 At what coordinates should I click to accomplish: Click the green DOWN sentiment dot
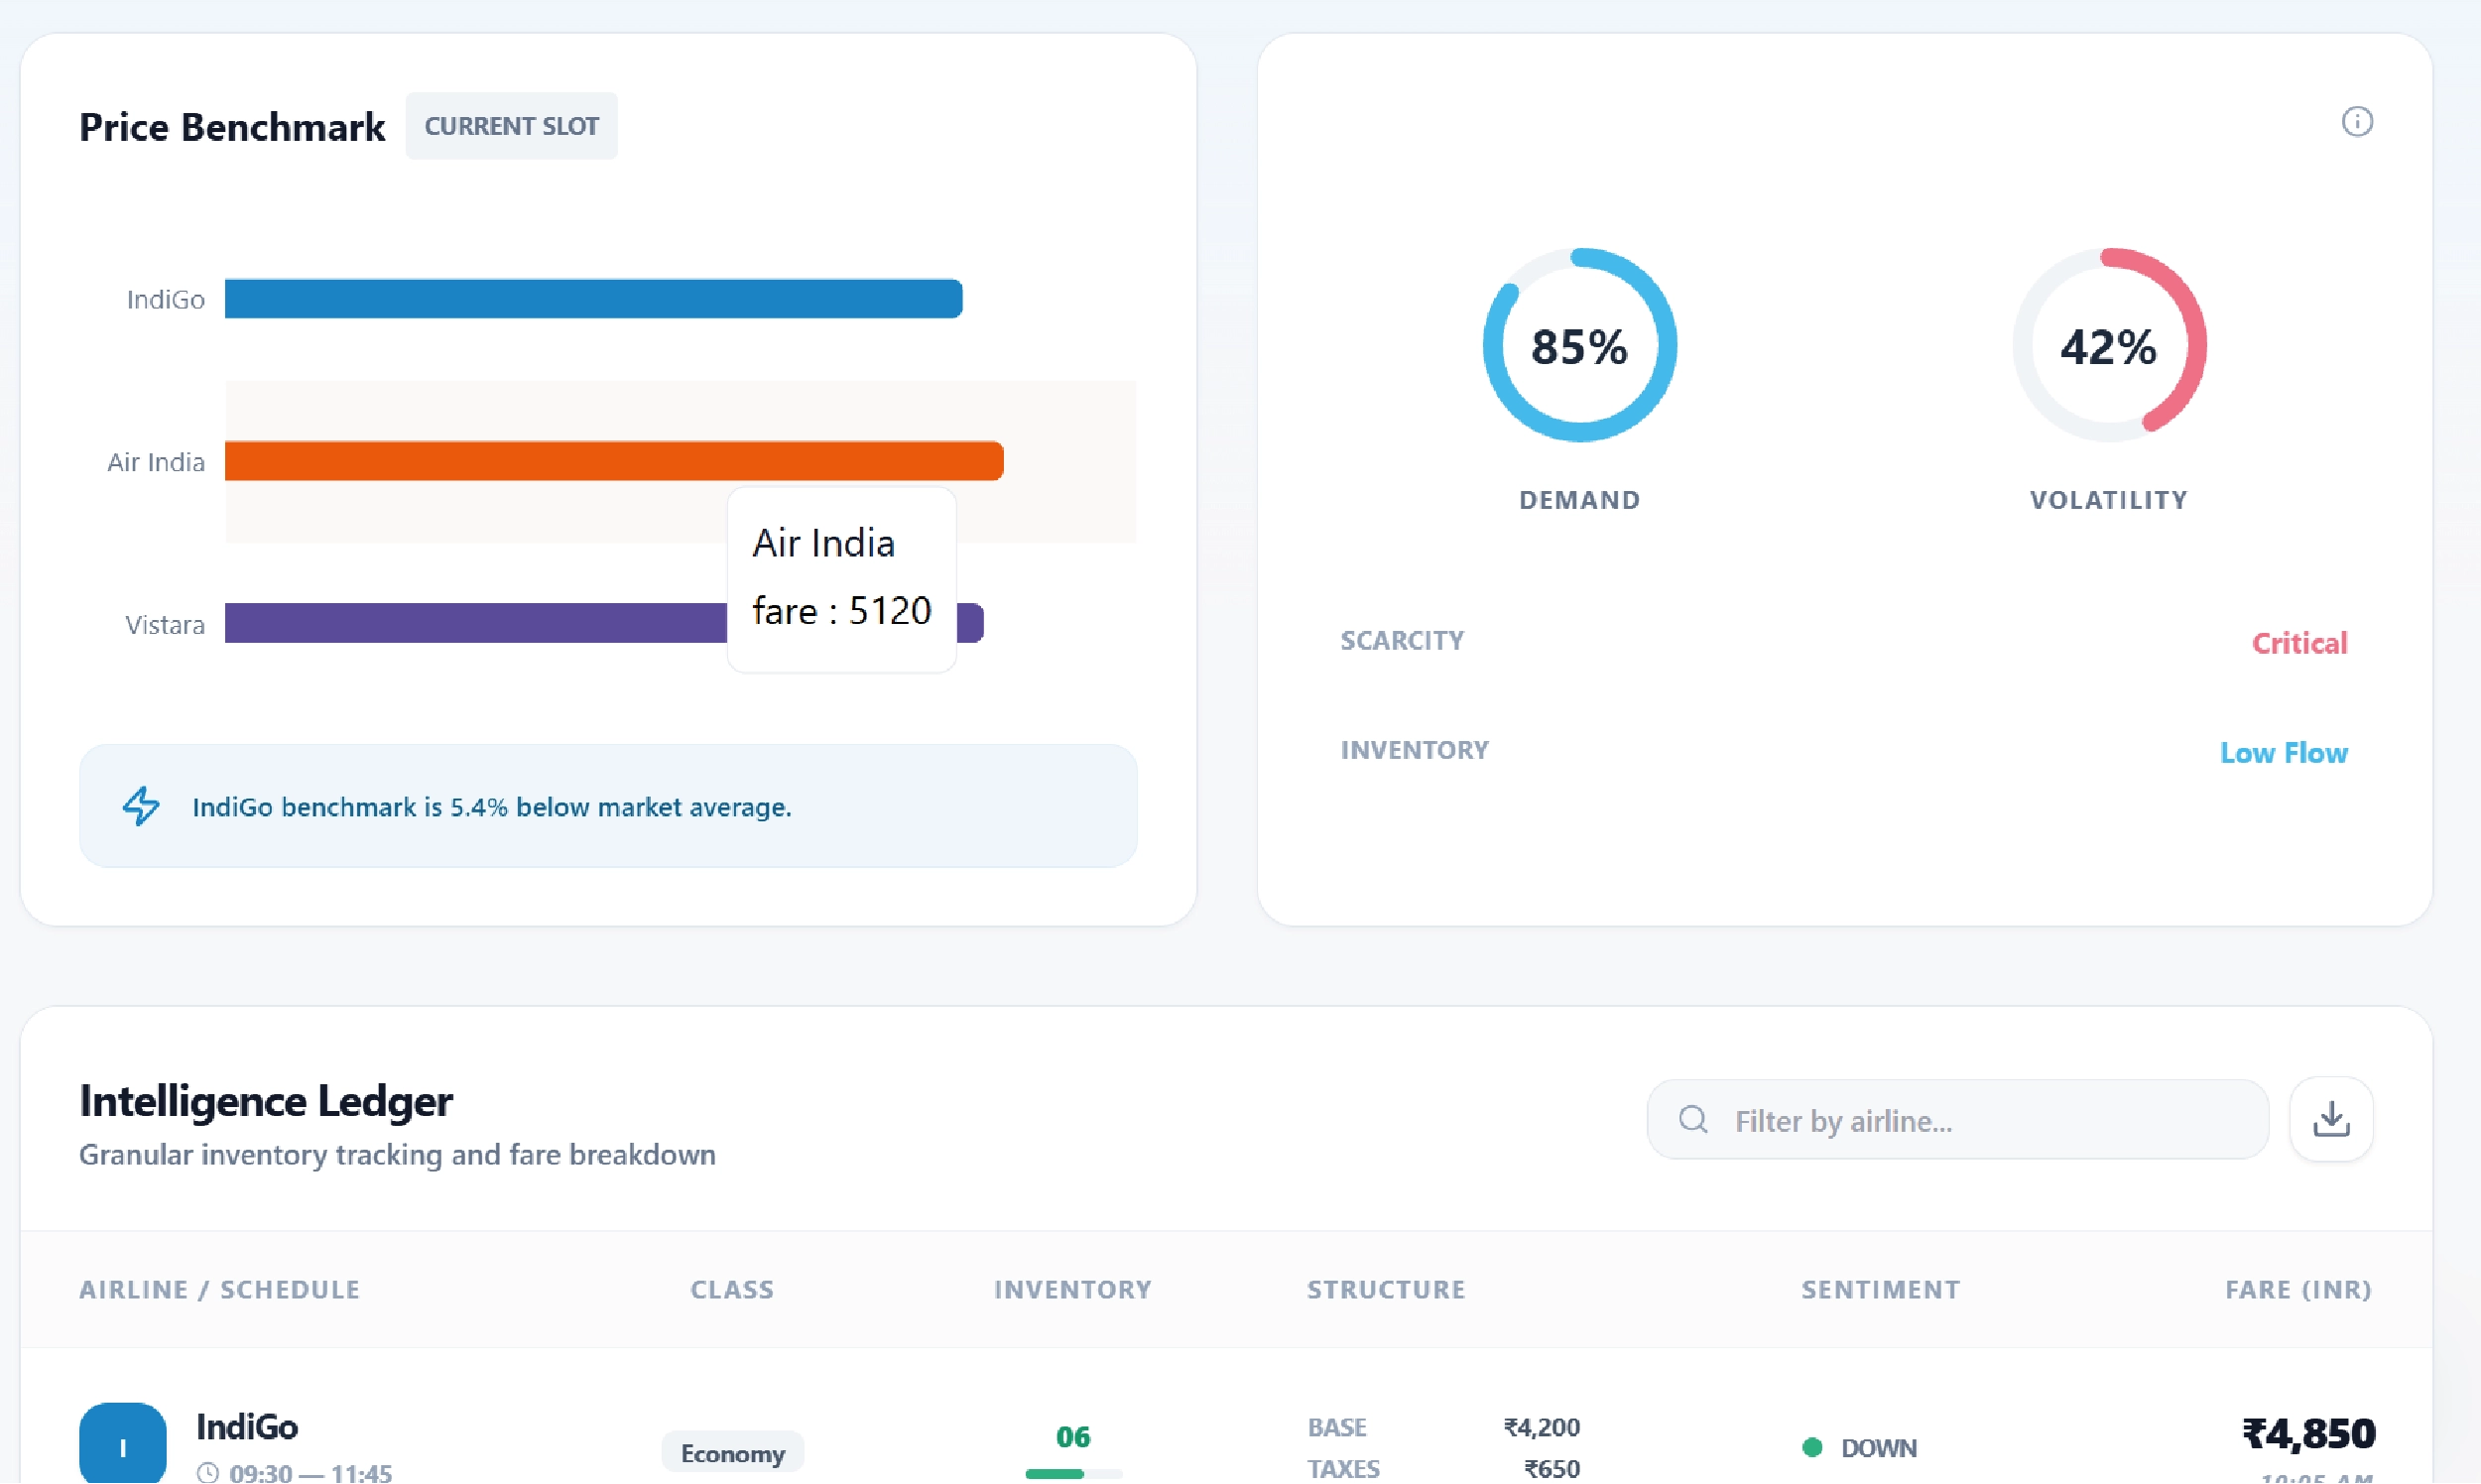(x=1811, y=1447)
